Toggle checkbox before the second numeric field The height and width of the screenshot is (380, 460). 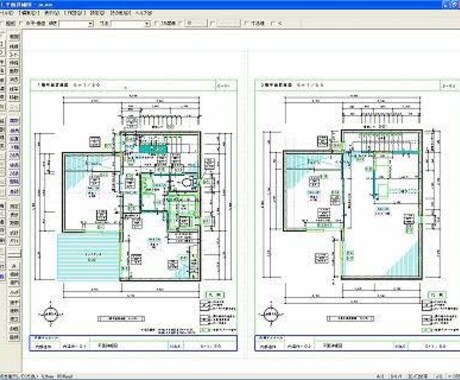(x=214, y=23)
